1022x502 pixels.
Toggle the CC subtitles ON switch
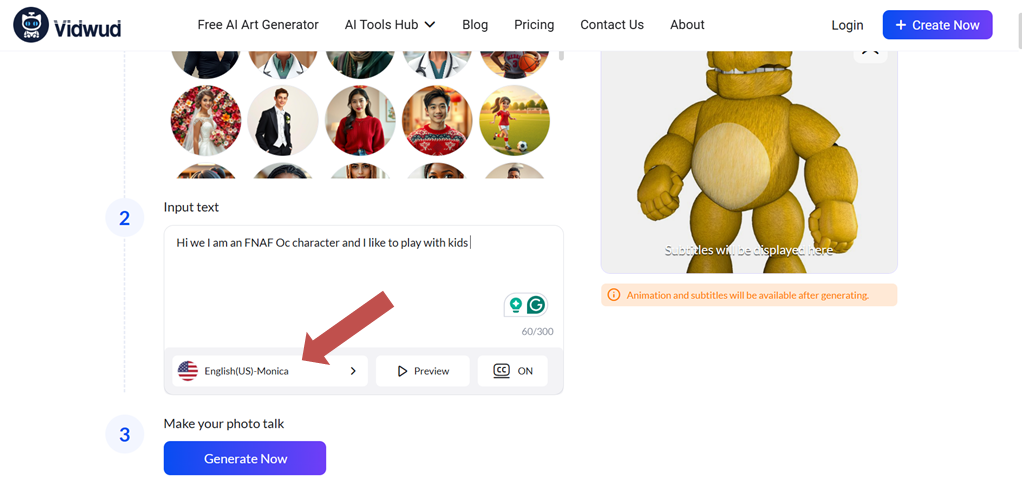(512, 371)
